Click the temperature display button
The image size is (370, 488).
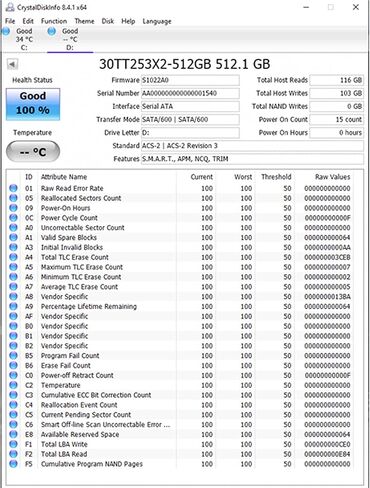[x=33, y=152]
